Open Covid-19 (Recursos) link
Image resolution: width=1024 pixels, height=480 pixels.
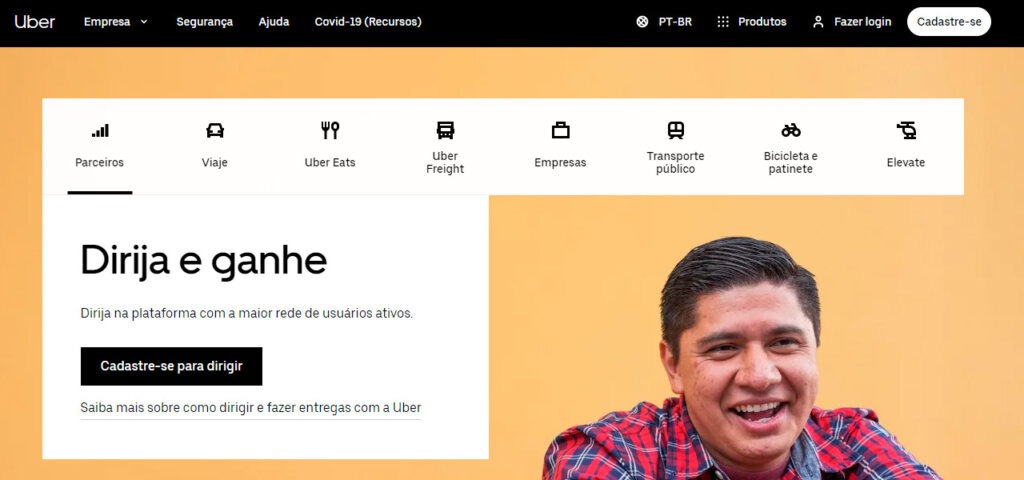(x=368, y=22)
